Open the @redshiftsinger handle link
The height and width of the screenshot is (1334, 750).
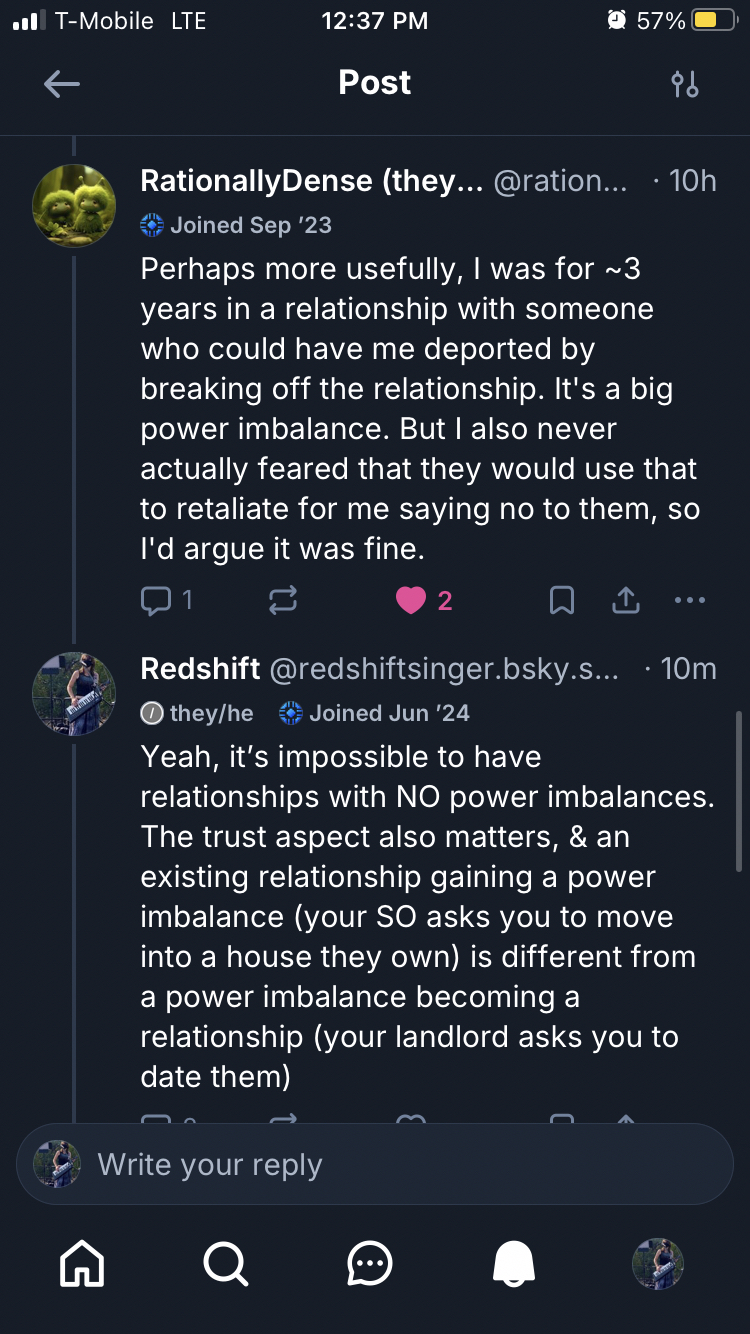[445, 669]
